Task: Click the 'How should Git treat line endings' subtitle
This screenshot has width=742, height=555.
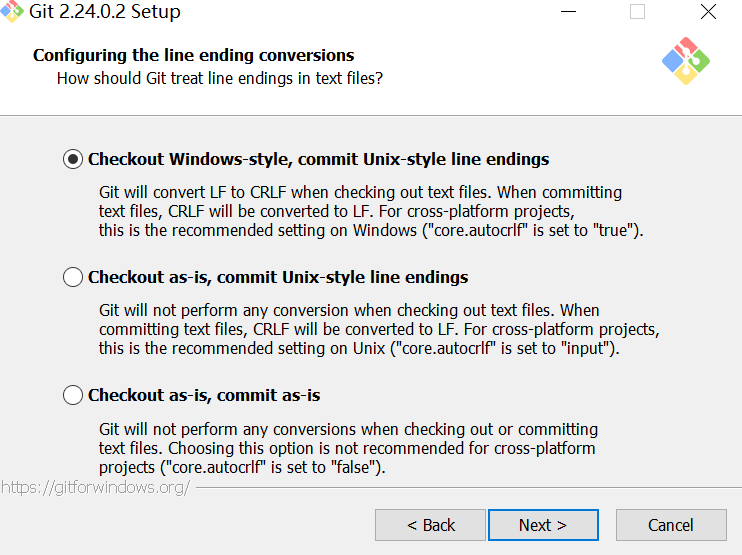Action: pyautogui.click(x=220, y=77)
